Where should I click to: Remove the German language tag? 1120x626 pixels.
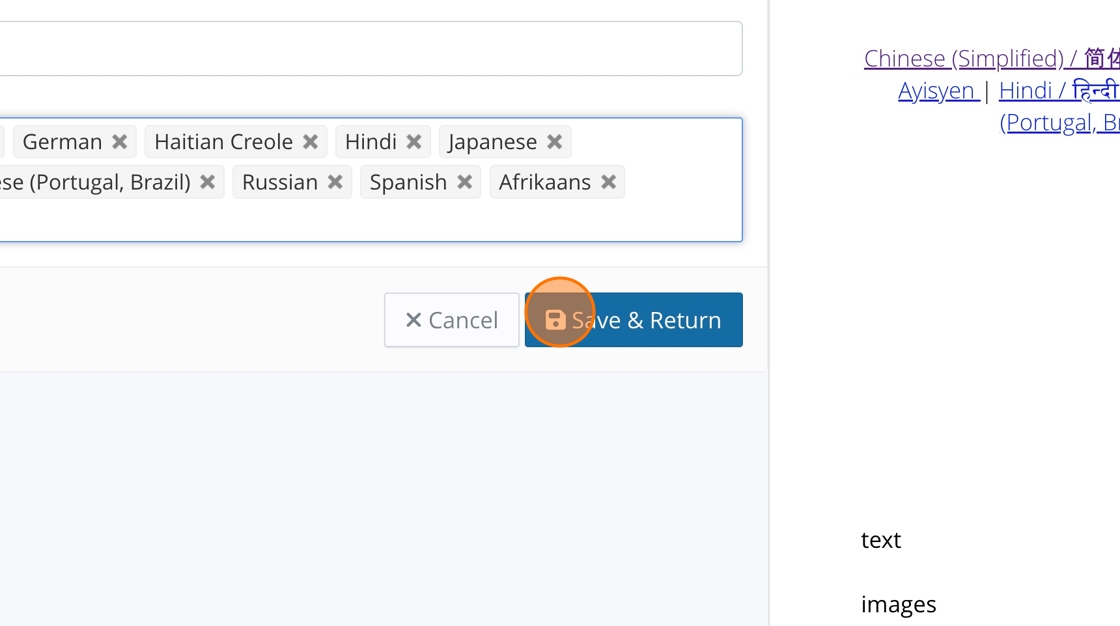click(x=119, y=142)
